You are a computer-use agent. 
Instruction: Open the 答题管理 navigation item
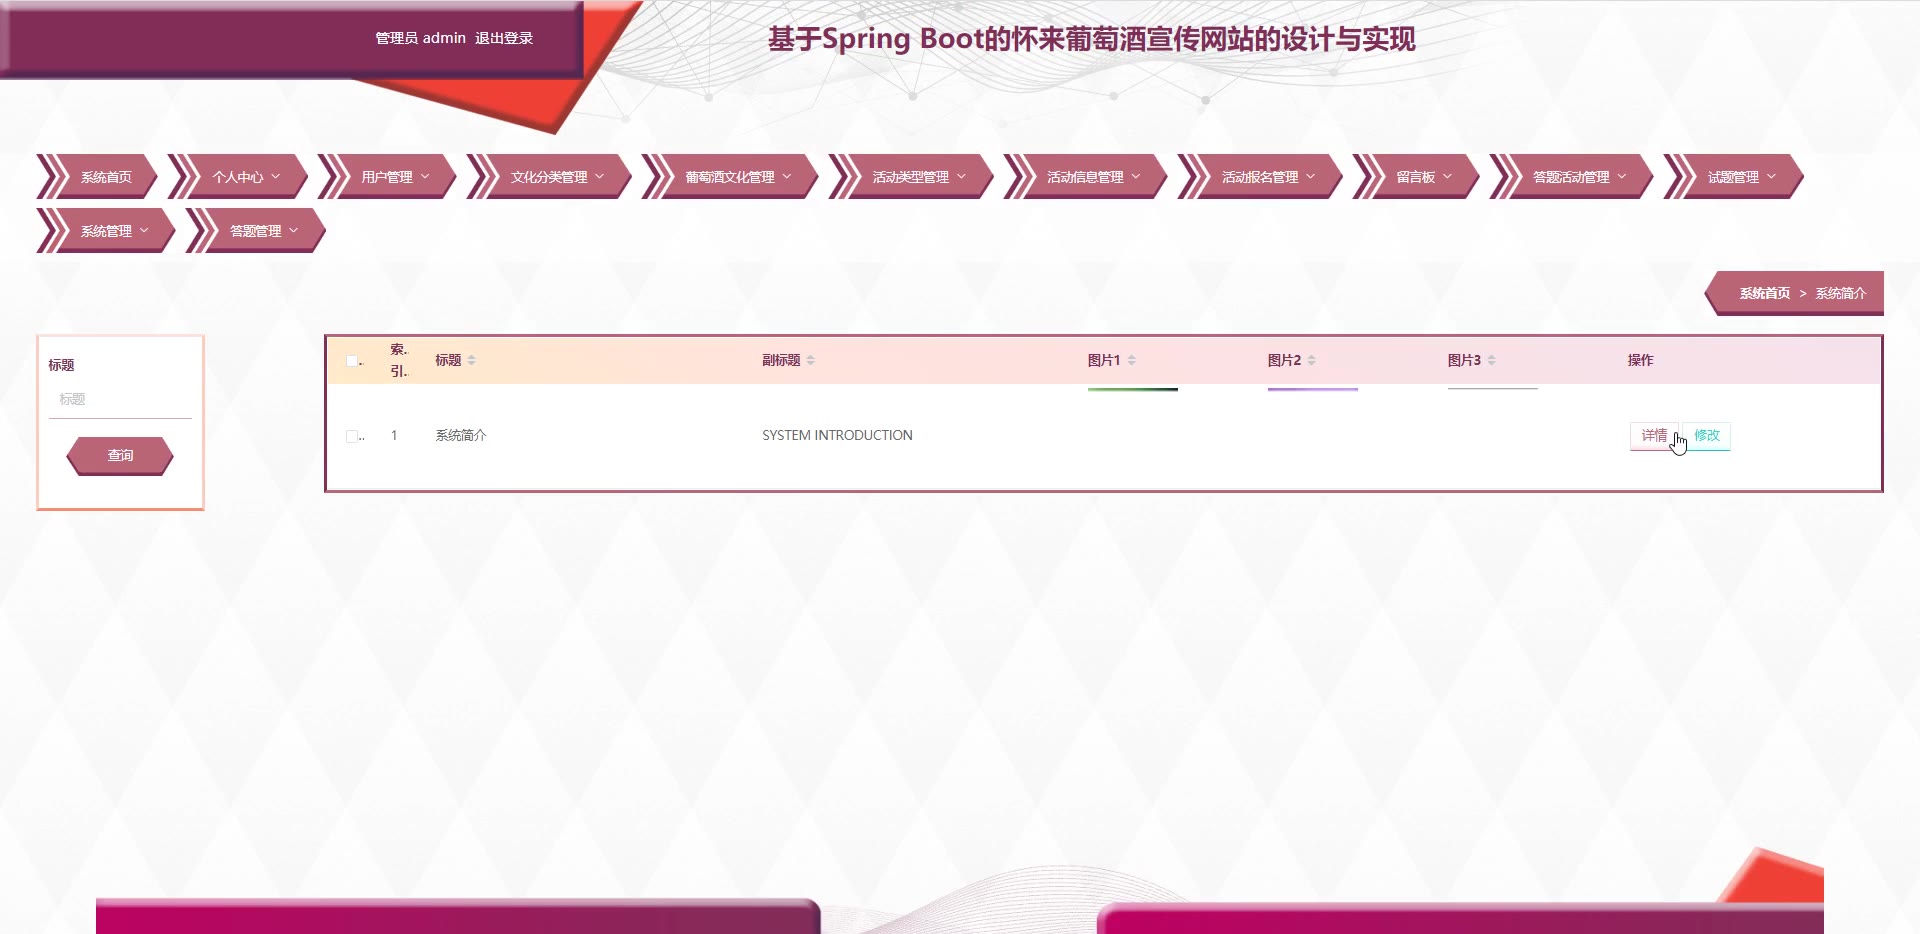[x=257, y=231]
